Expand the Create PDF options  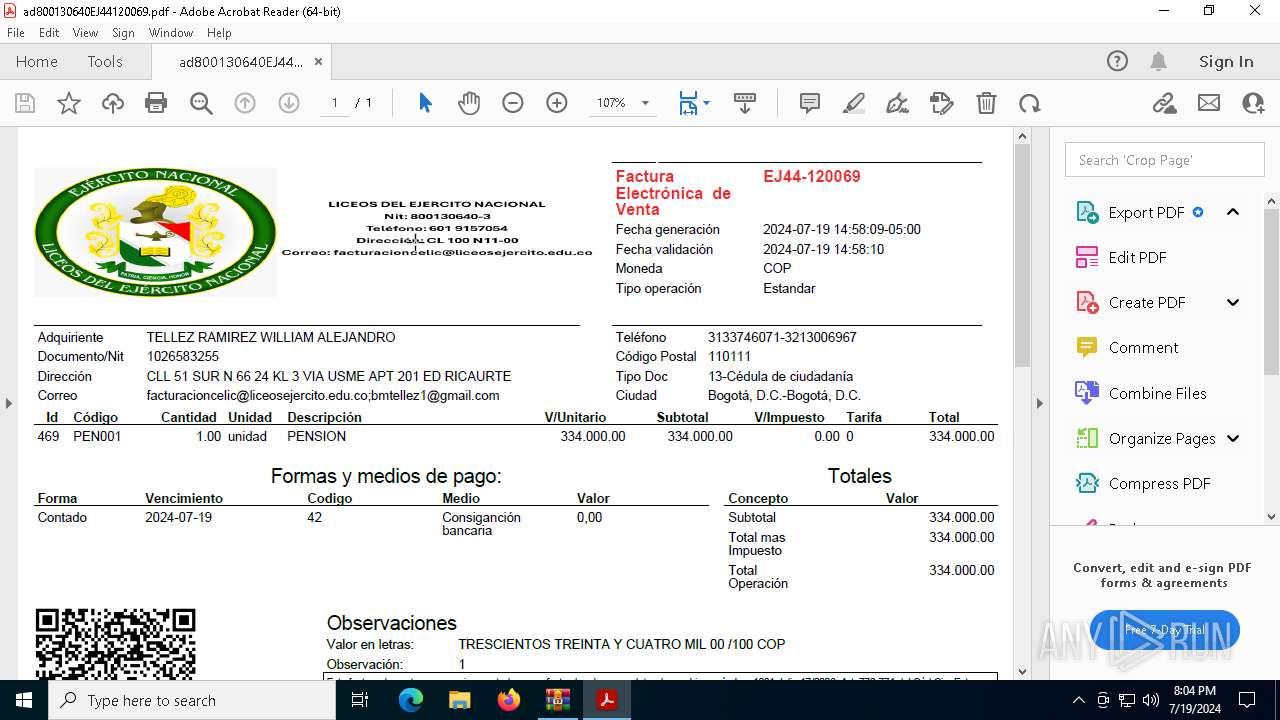coord(1233,302)
